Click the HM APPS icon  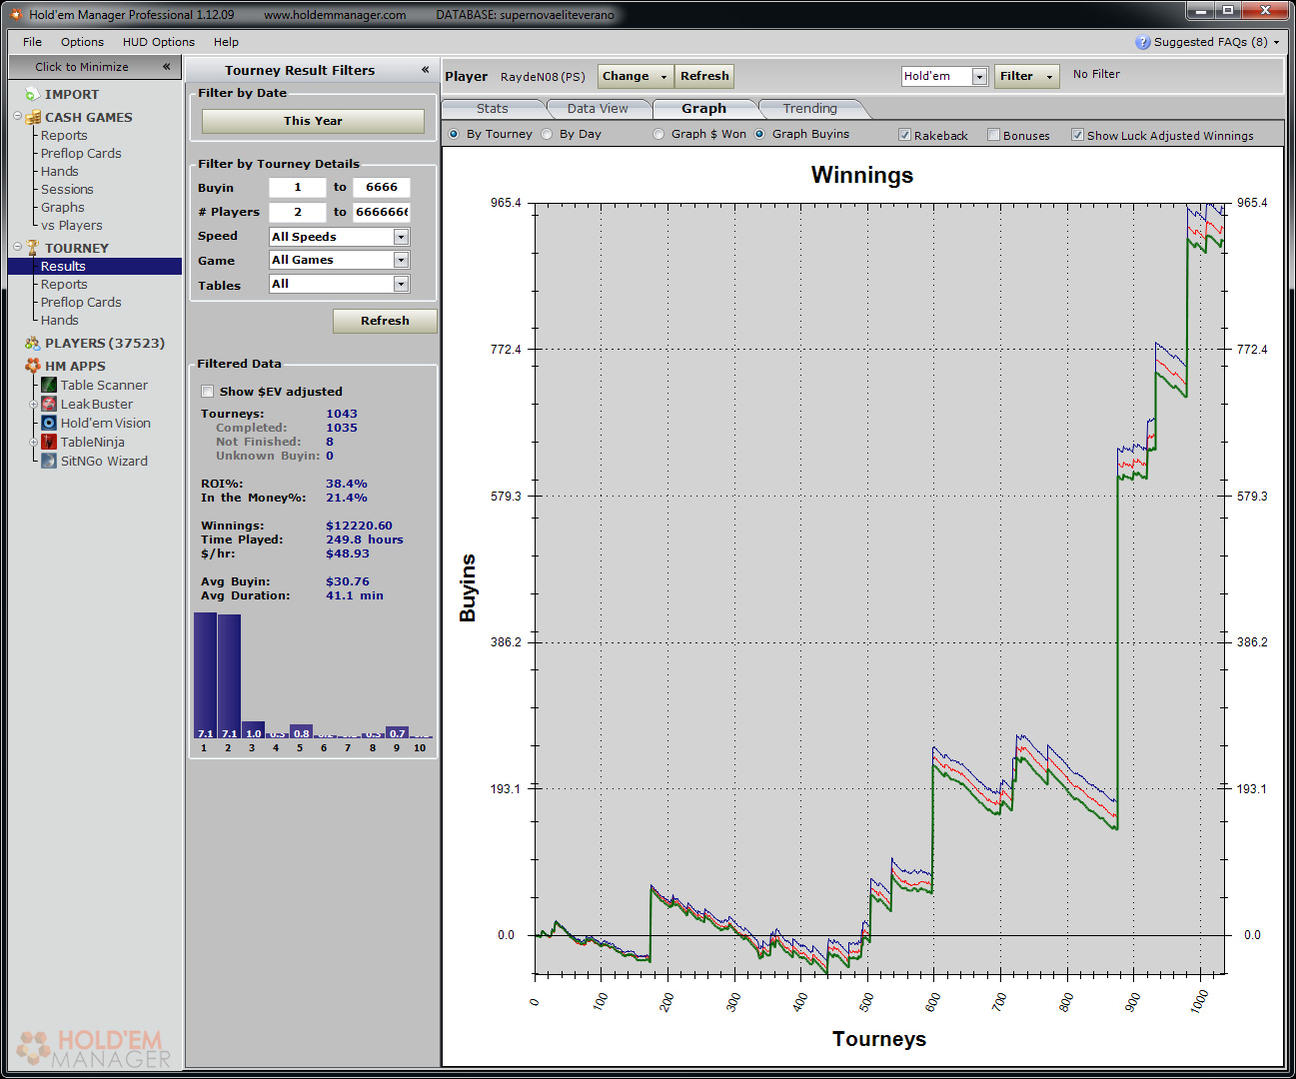point(33,366)
